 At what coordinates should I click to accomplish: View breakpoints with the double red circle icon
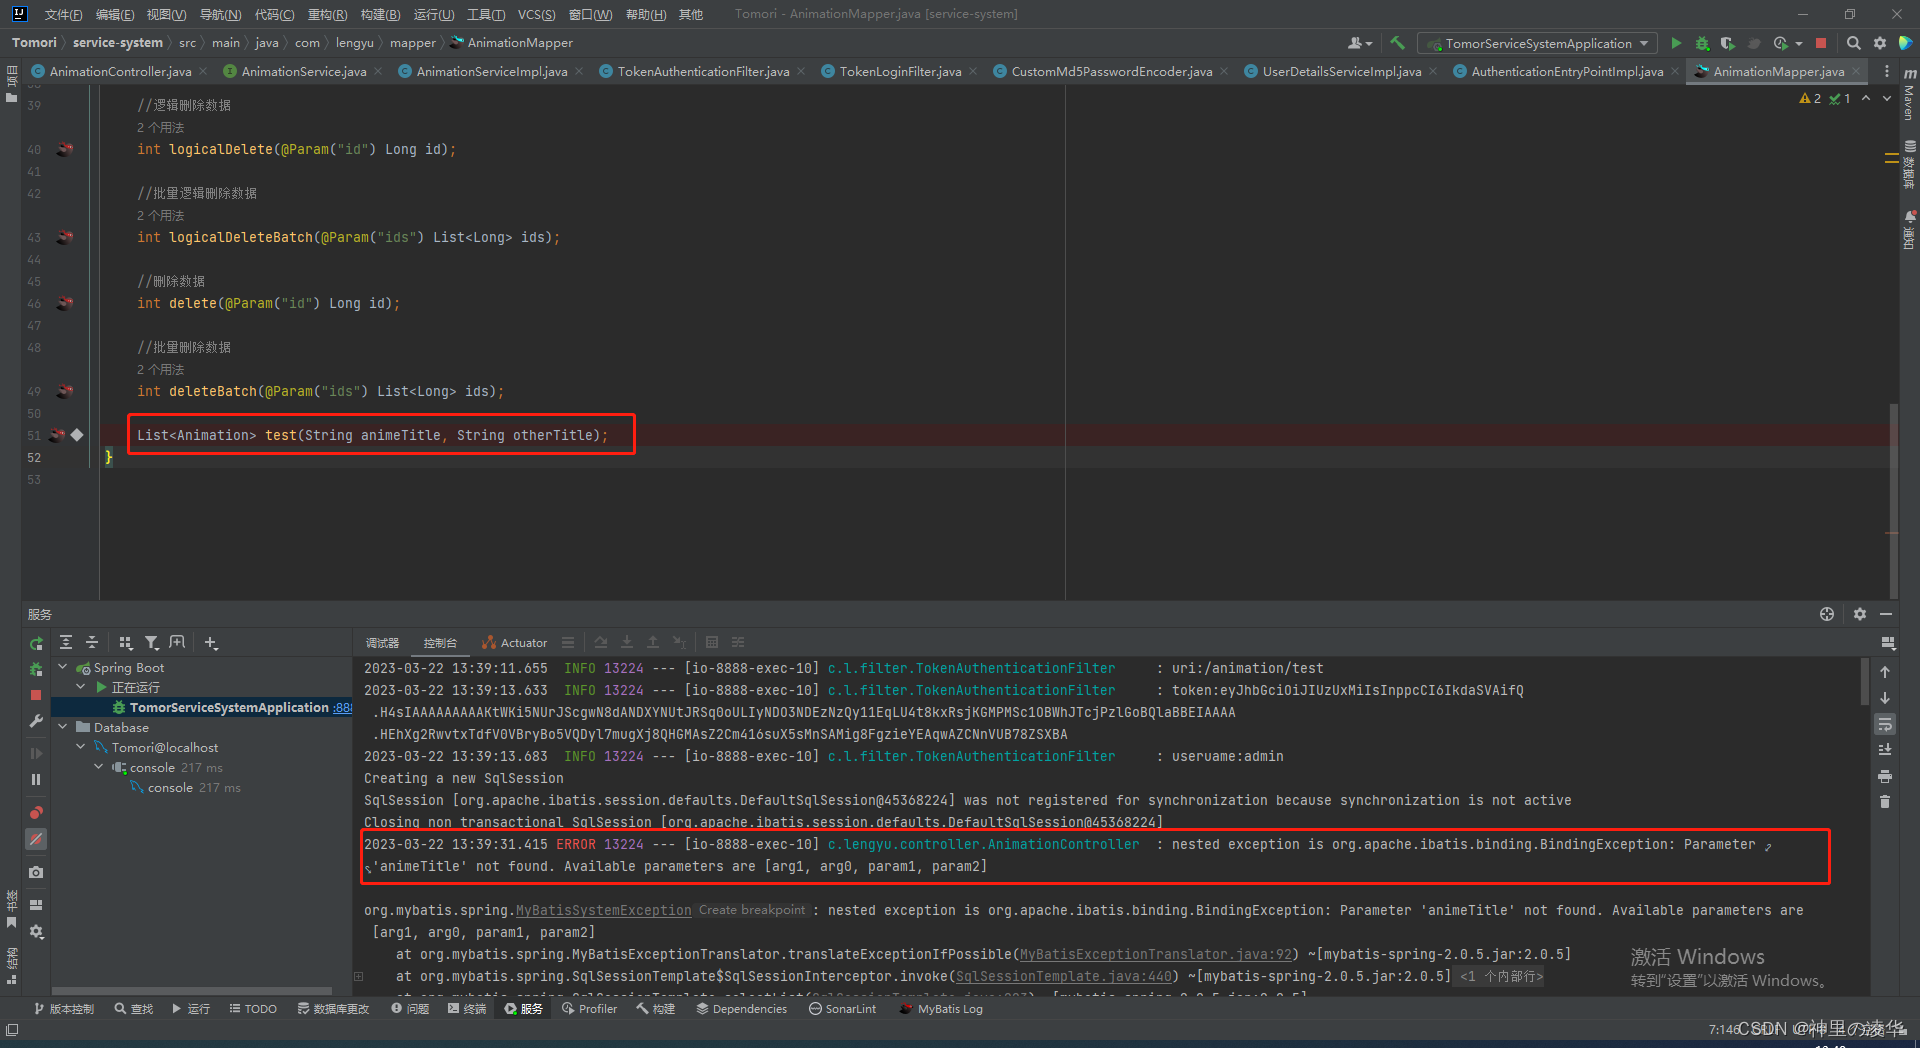36,813
